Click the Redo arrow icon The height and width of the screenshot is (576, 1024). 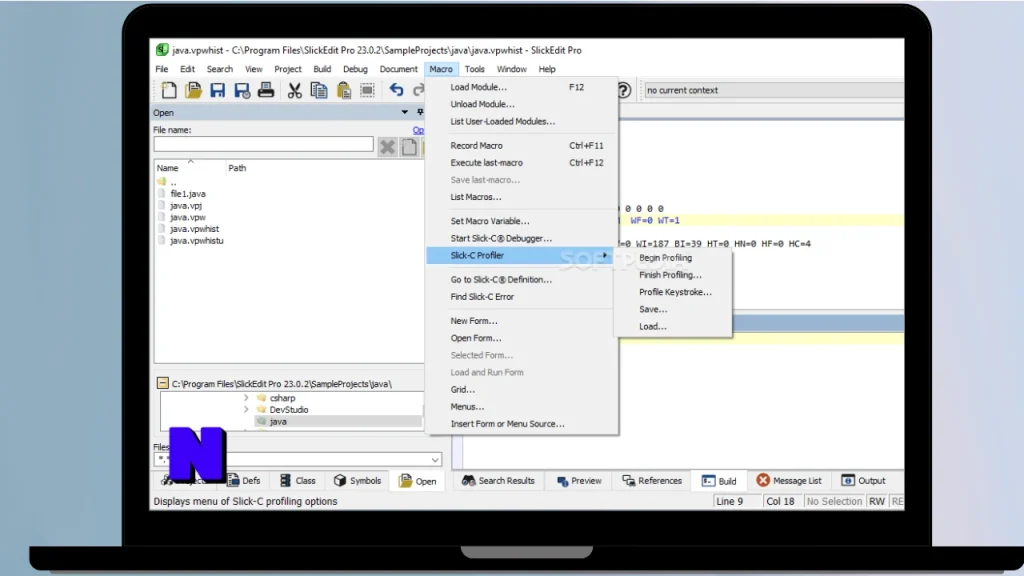(419, 90)
